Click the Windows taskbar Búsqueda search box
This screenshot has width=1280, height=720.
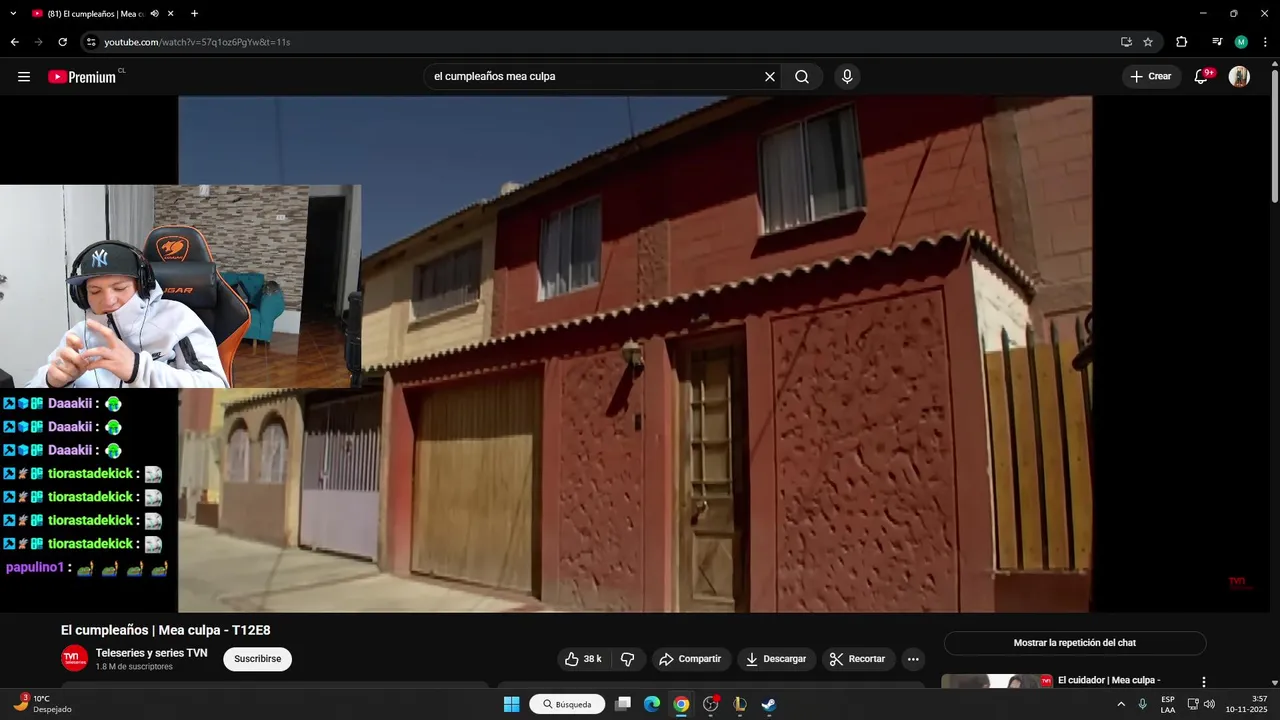click(x=567, y=704)
